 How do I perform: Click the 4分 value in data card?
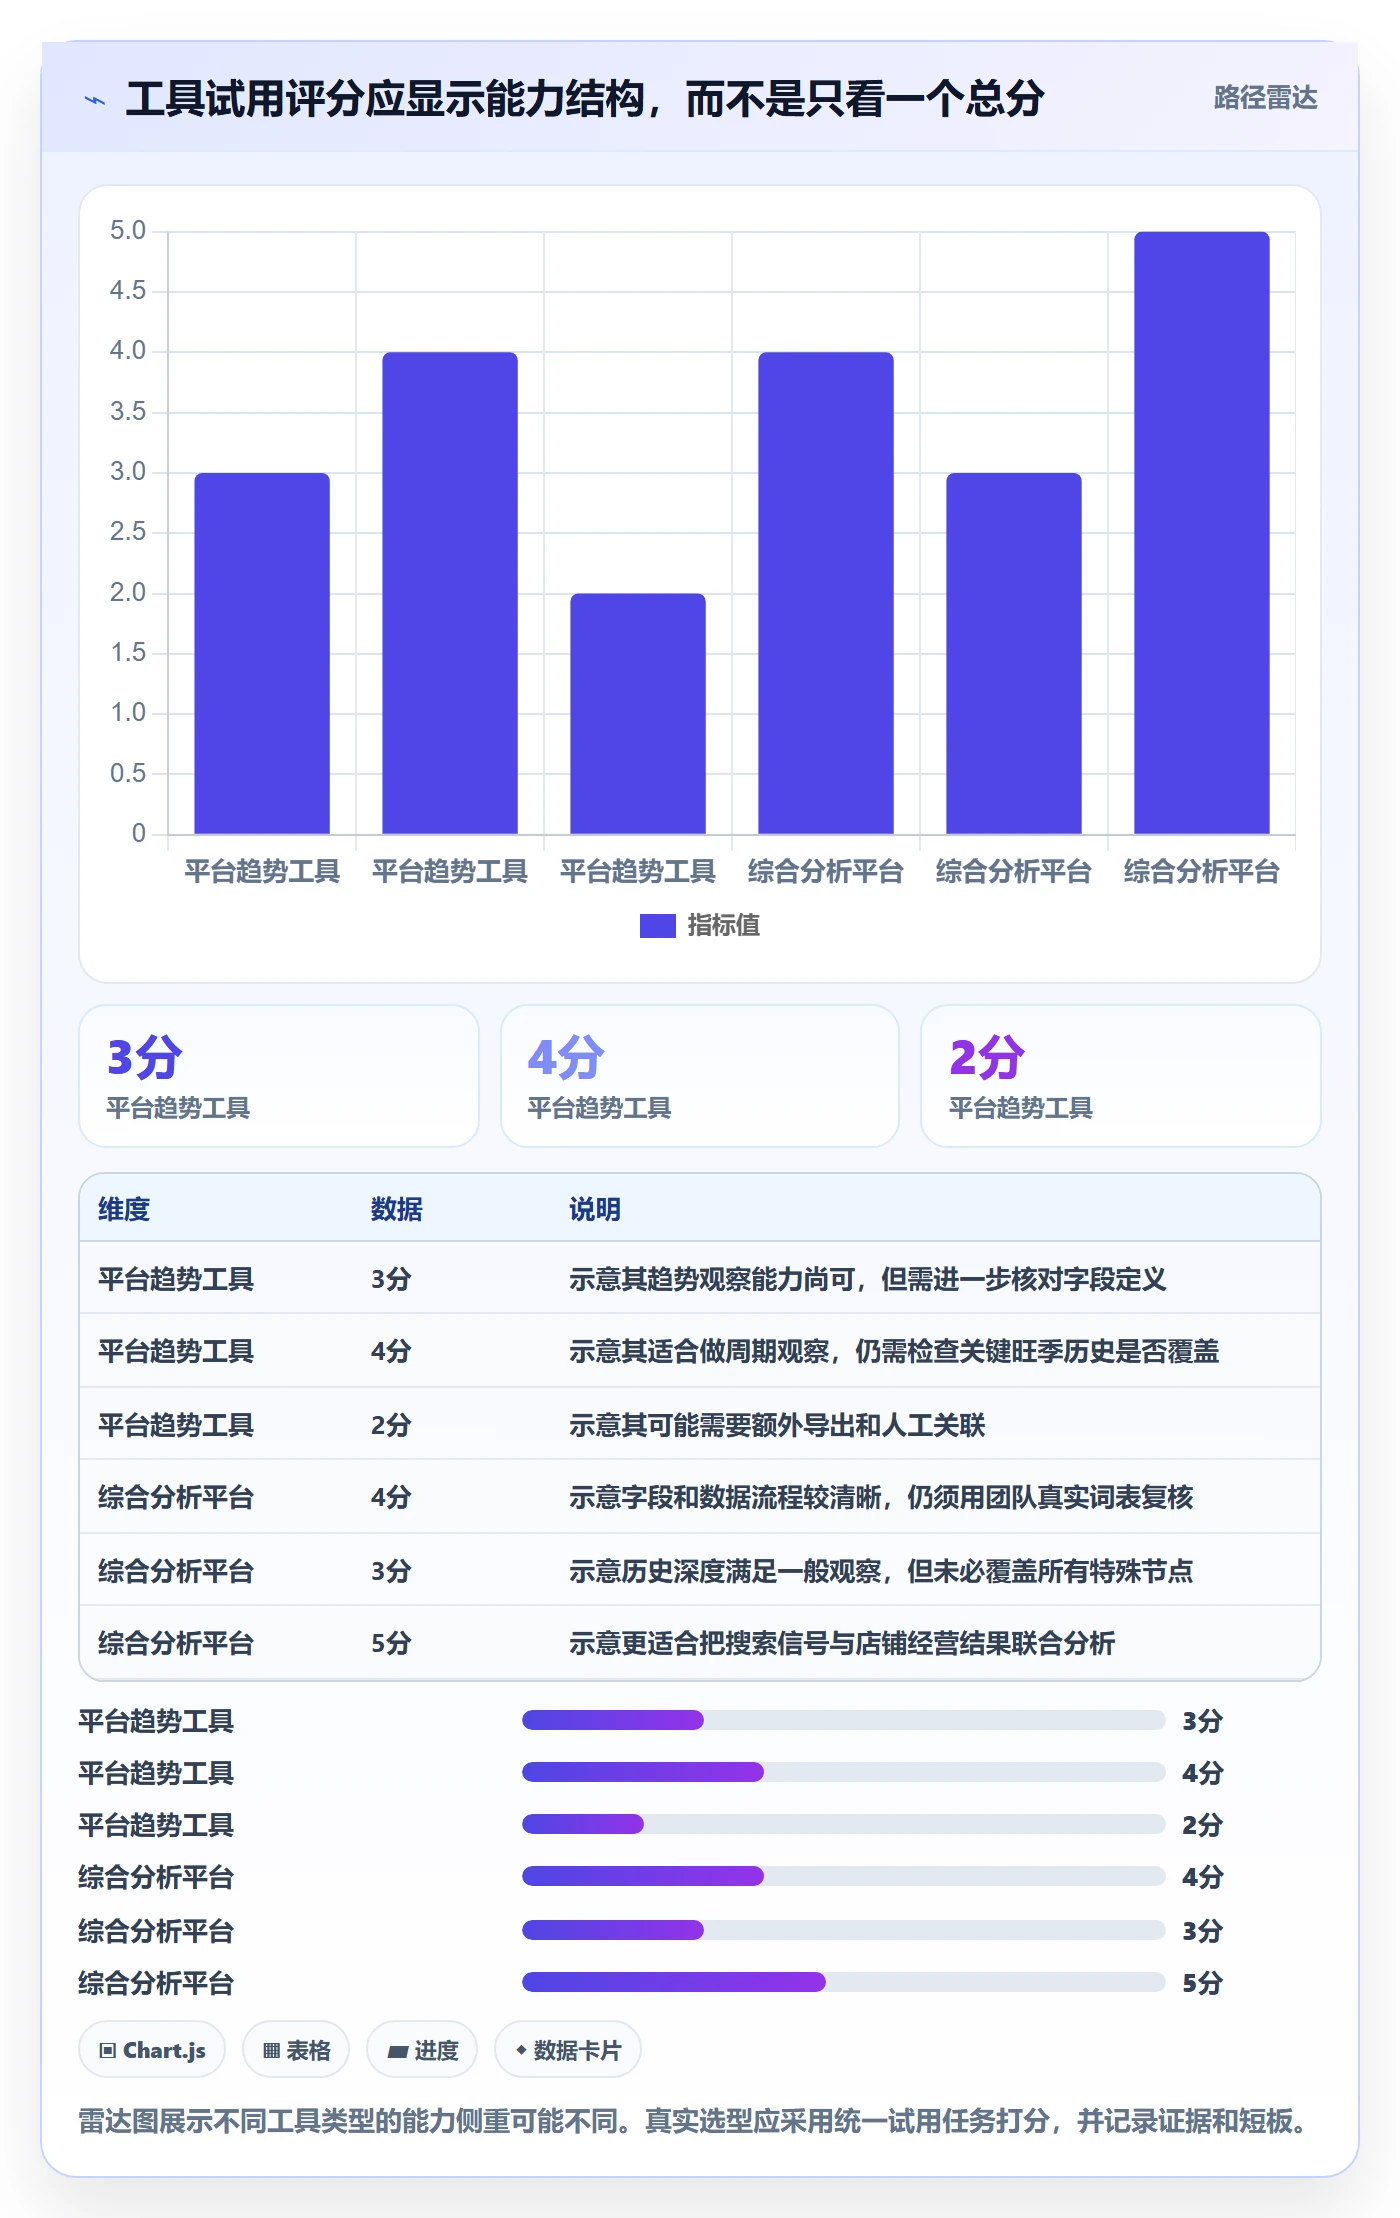coord(566,1057)
